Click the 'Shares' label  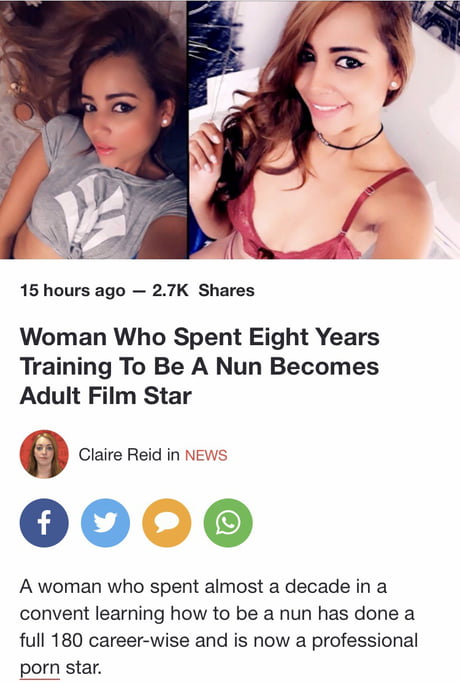point(227,291)
